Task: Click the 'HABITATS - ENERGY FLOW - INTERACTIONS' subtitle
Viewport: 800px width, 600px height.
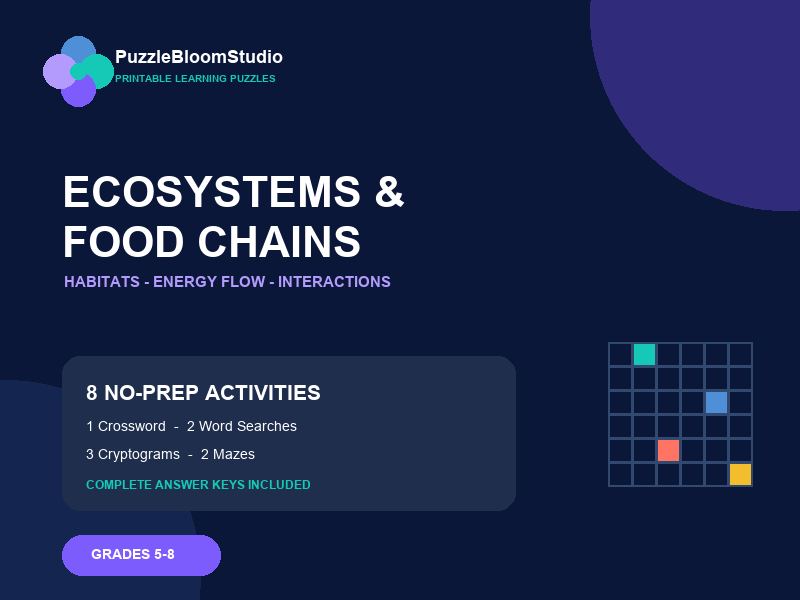Action: (228, 282)
